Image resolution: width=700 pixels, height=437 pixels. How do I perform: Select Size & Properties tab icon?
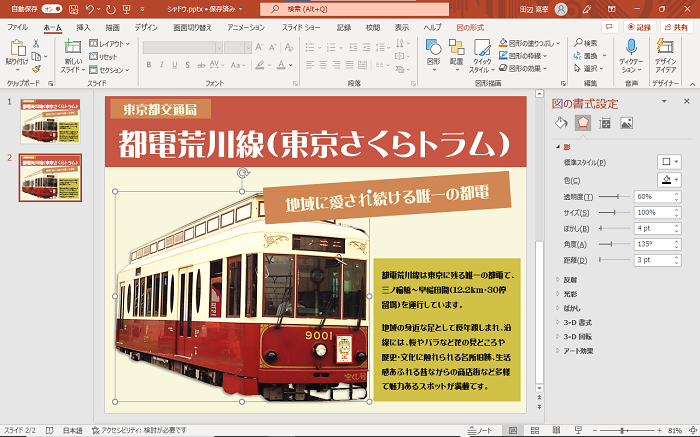tap(605, 123)
